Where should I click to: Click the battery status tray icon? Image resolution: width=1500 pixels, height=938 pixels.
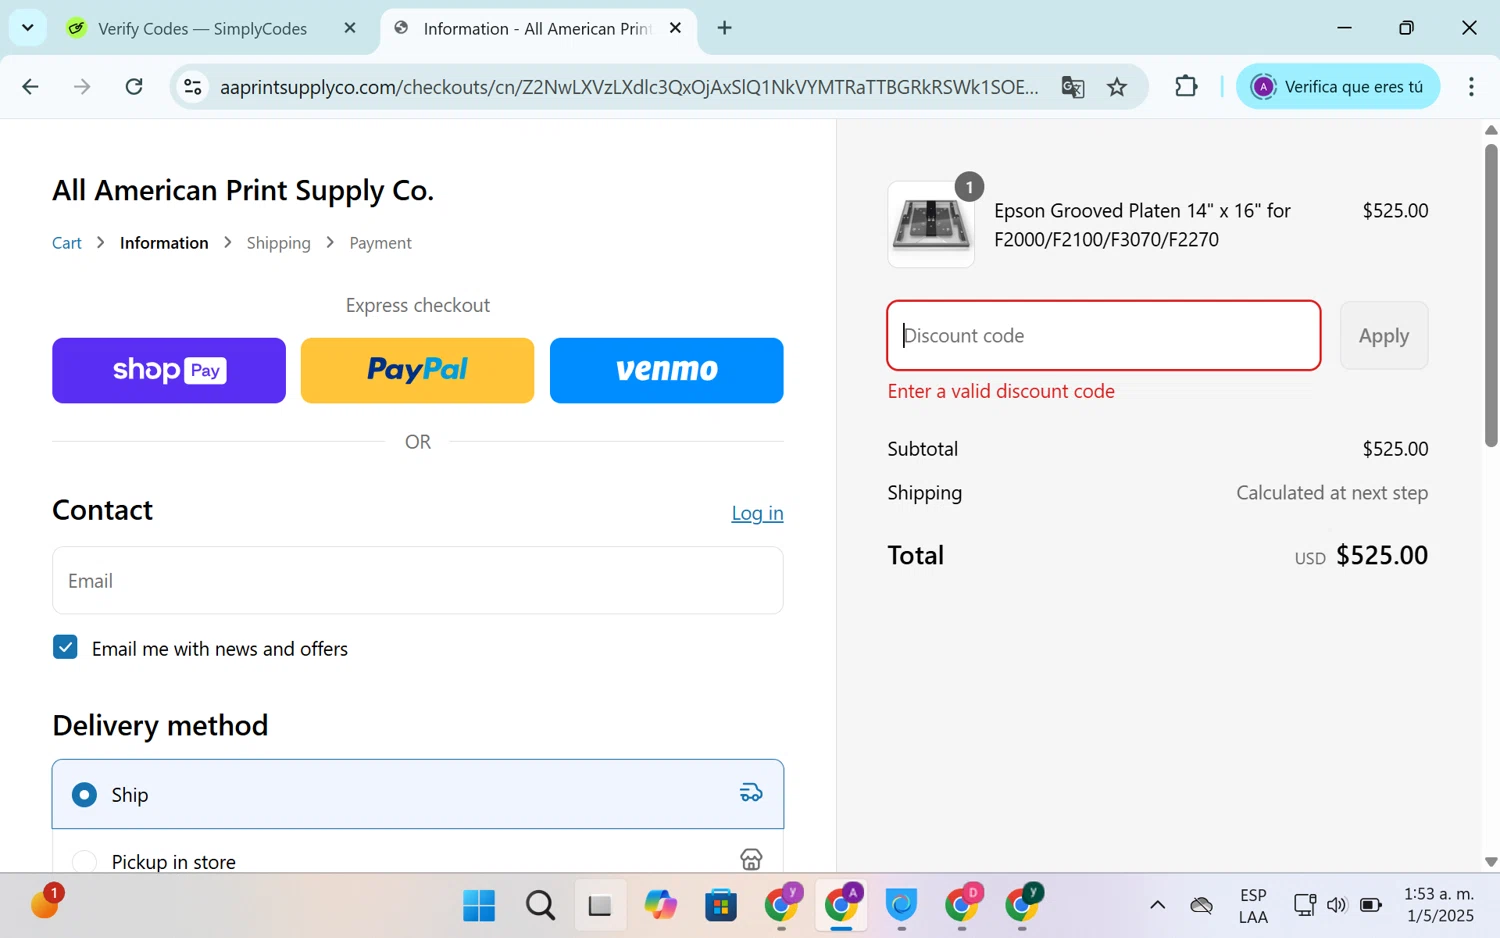point(1371,906)
